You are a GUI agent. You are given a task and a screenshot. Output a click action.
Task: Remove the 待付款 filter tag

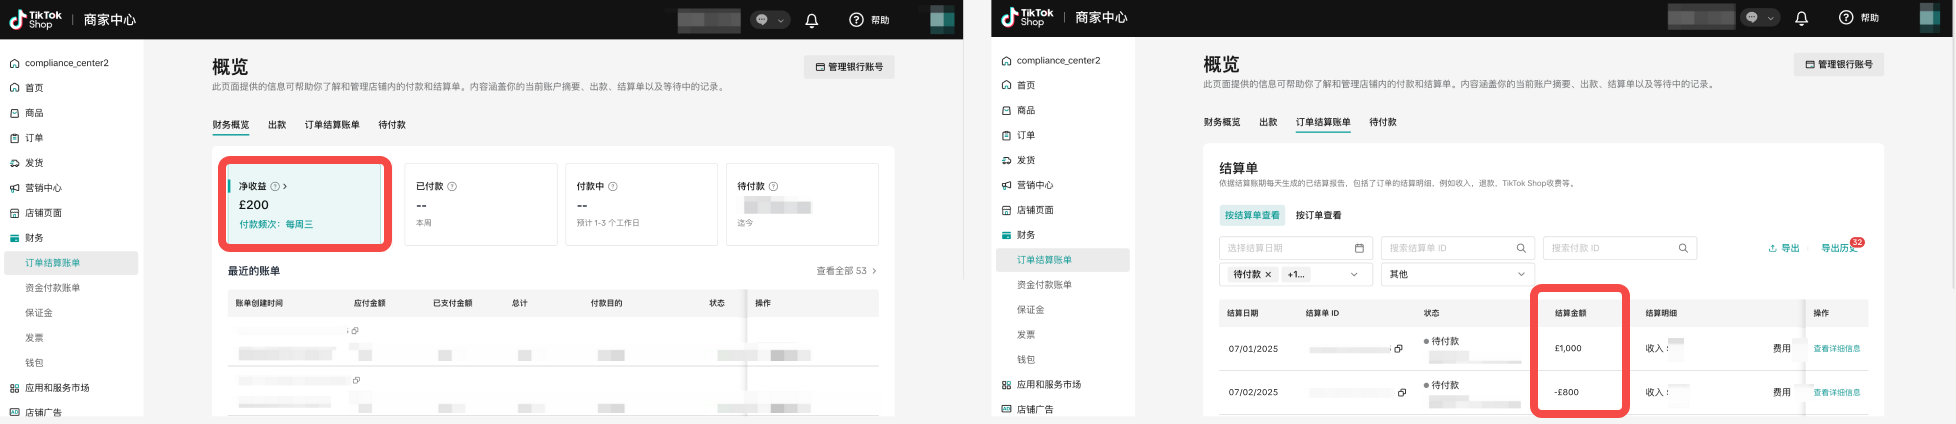[x=1268, y=274]
